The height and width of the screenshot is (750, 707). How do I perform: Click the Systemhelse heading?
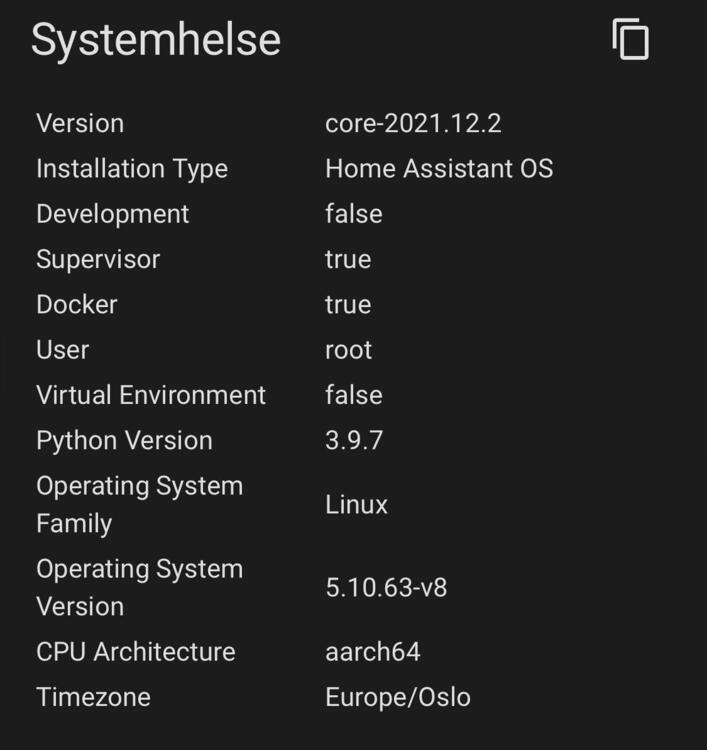156,40
